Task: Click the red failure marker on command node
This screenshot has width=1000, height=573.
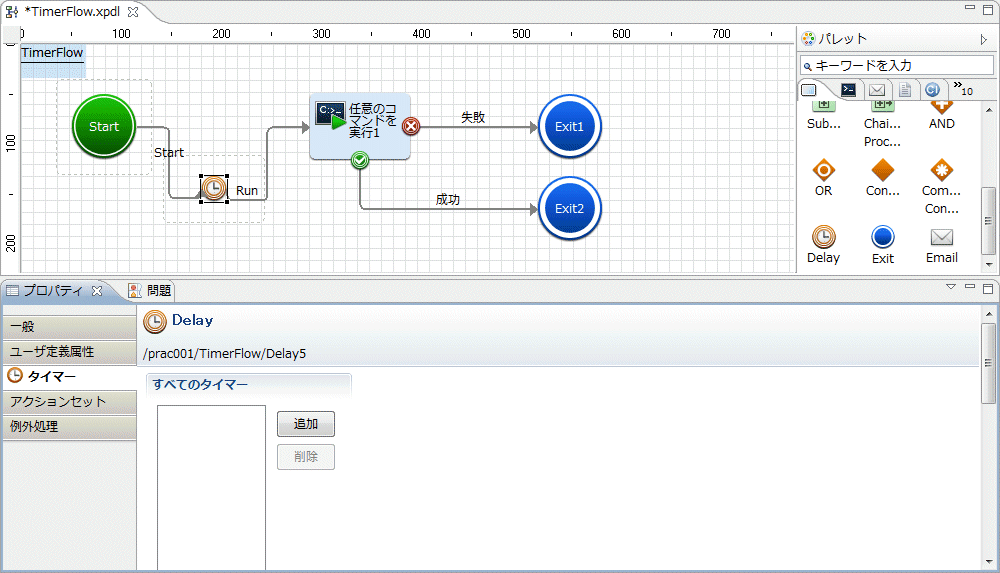Action: coord(411,126)
